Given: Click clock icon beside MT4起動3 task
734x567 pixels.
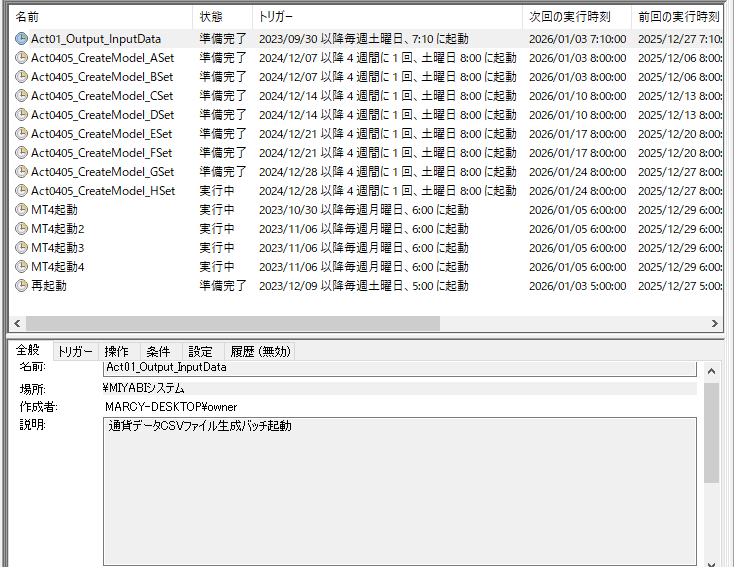Looking at the screenshot, I should pyautogui.click(x=21, y=248).
